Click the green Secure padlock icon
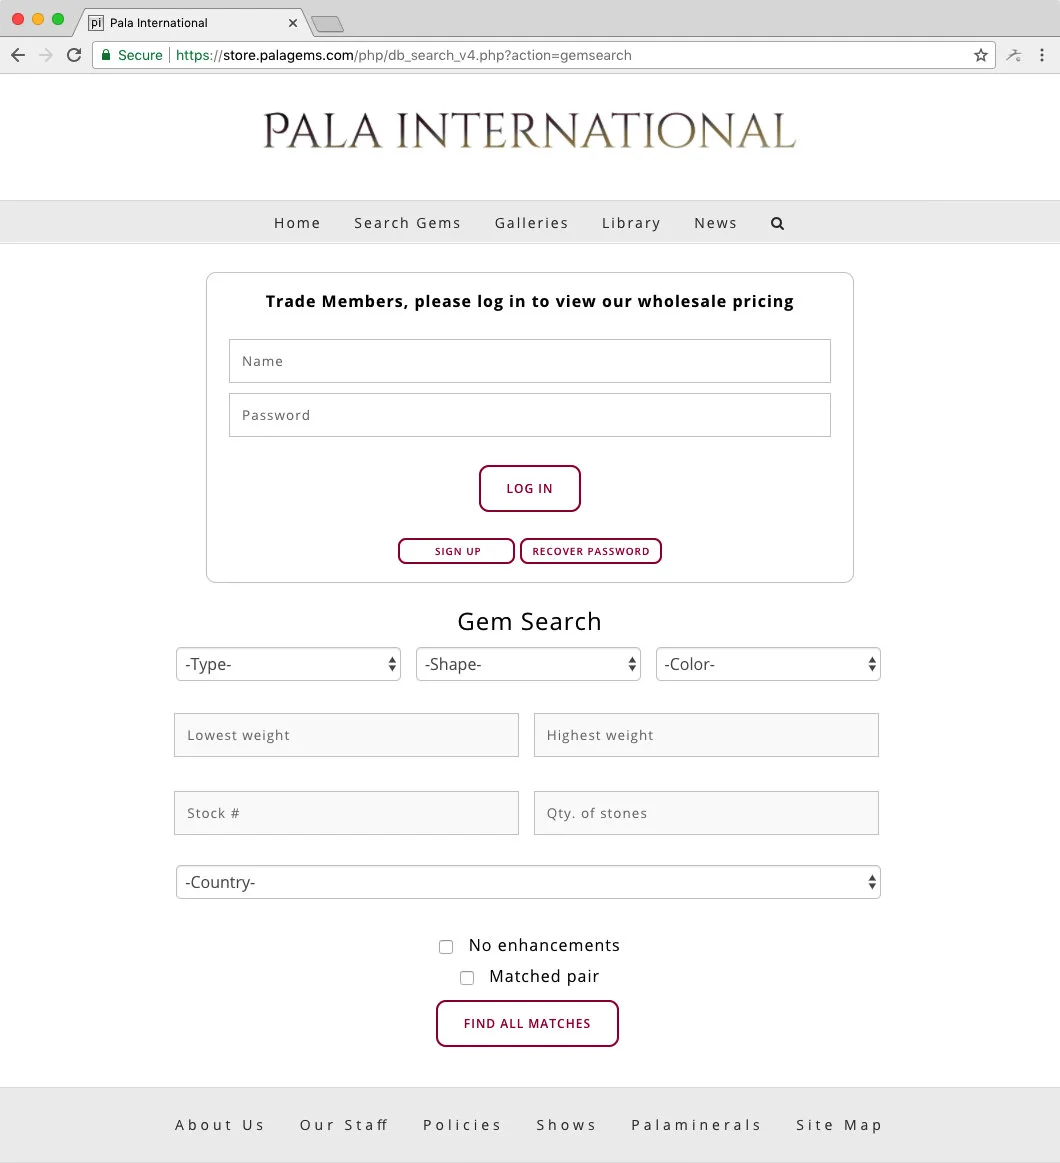The width and height of the screenshot is (1060, 1163). [x=106, y=55]
